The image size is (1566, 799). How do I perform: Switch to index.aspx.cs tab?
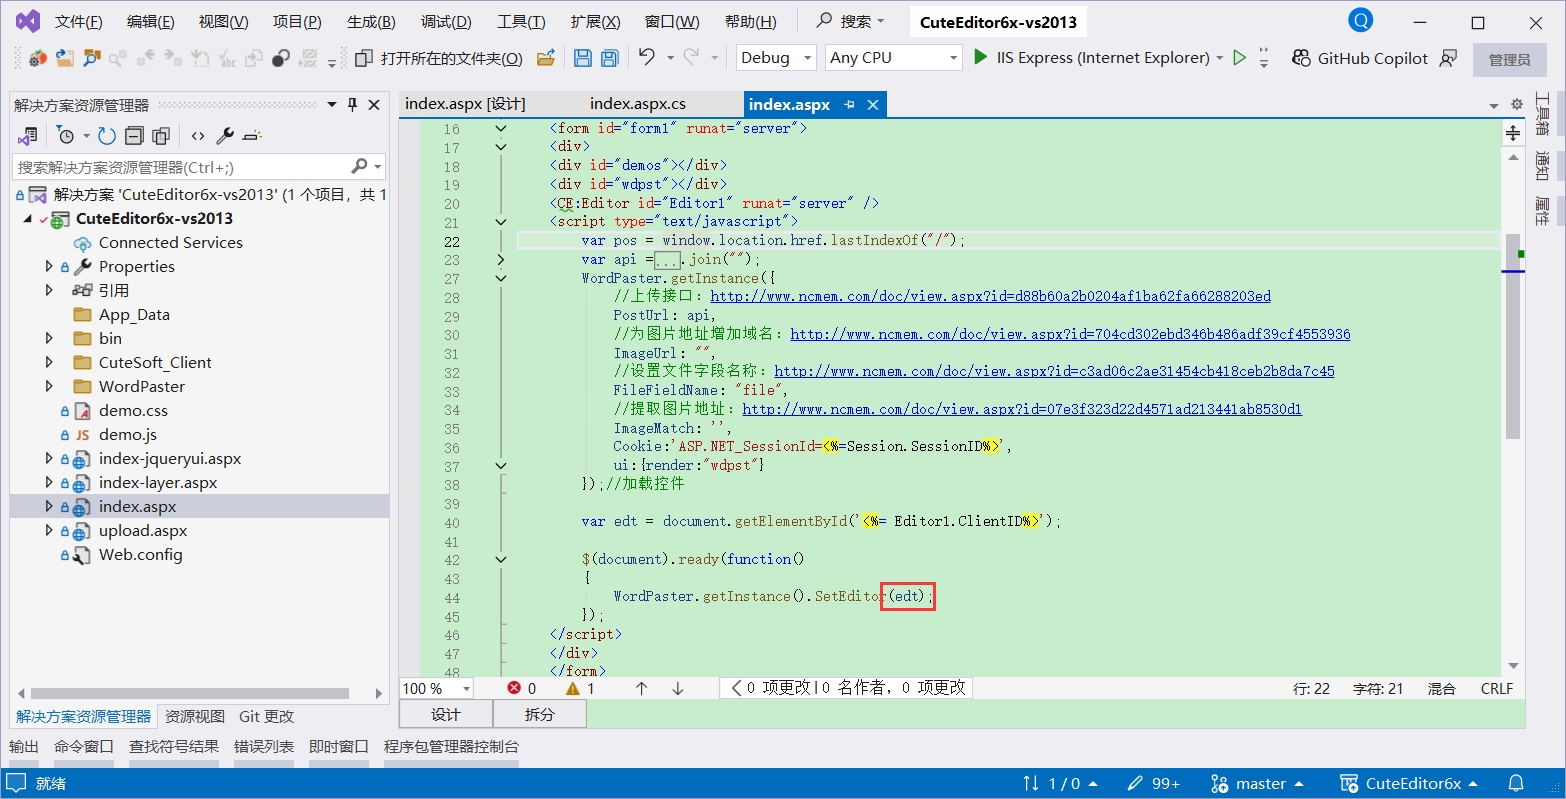[x=637, y=104]
